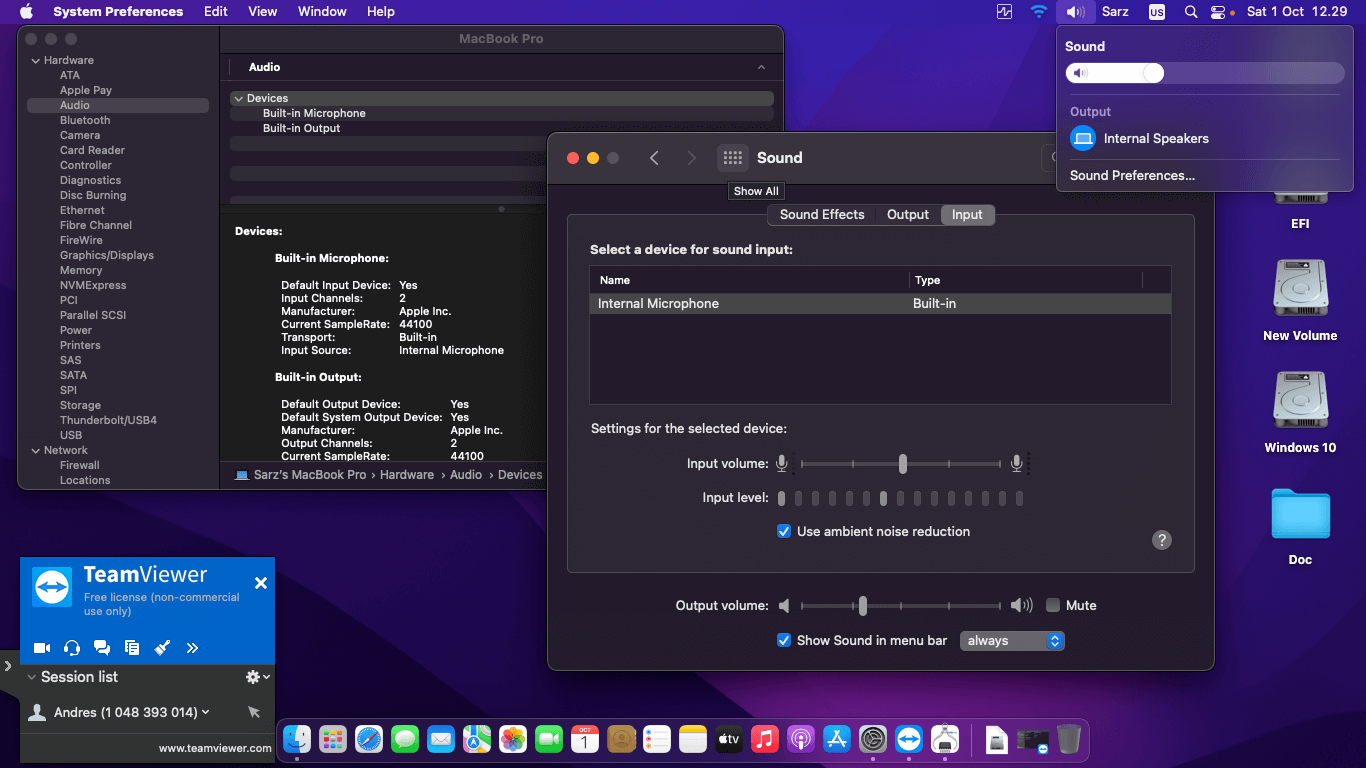Image resolution: width=1366 pixels, height=768 pixels.
Task: Open Control Center in menu bar
Action: pyautogui.click(x=1218, y=12)
